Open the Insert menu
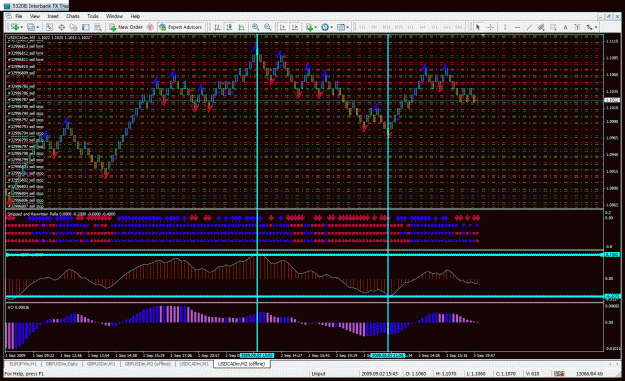The height and width of the screenshot is (381, 625). (x=53, y=16)
